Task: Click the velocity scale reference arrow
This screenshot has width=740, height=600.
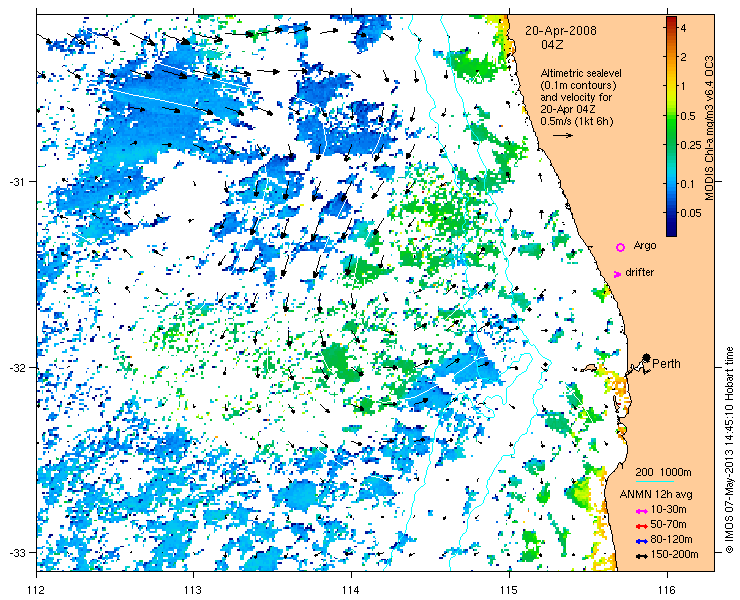Action: 563,135
